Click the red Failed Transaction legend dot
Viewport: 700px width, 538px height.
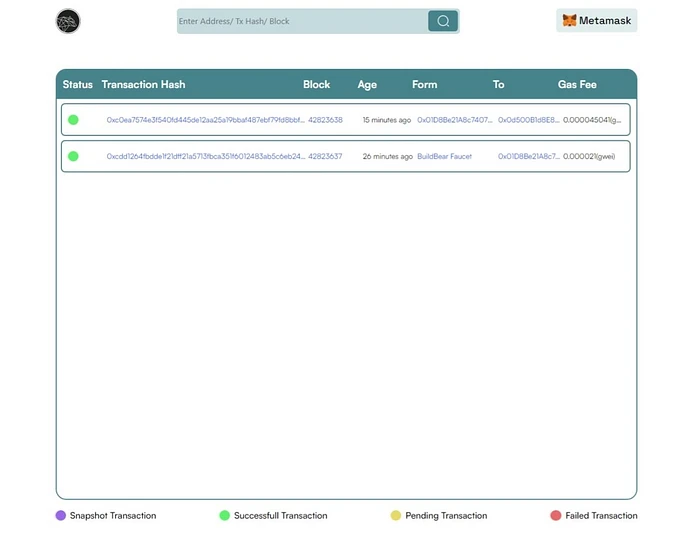pos(556,516)
